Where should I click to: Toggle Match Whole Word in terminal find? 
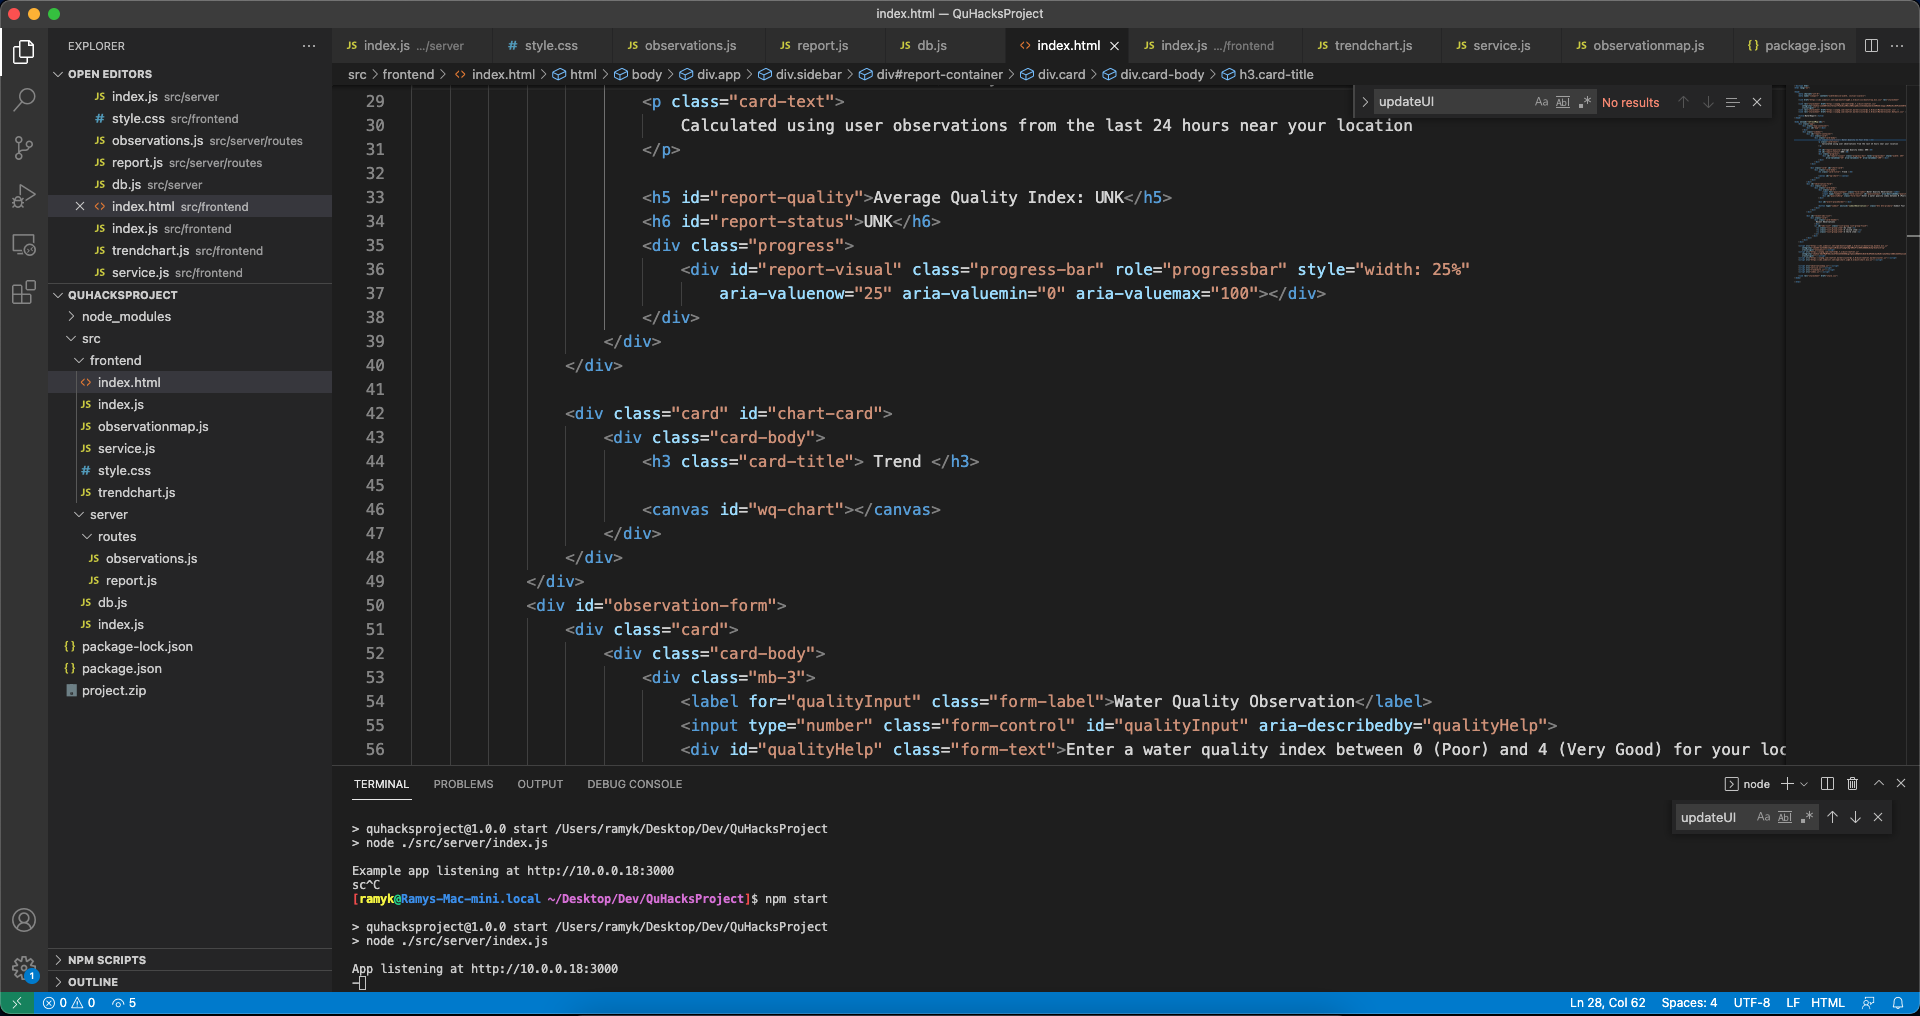(1785, 818)
